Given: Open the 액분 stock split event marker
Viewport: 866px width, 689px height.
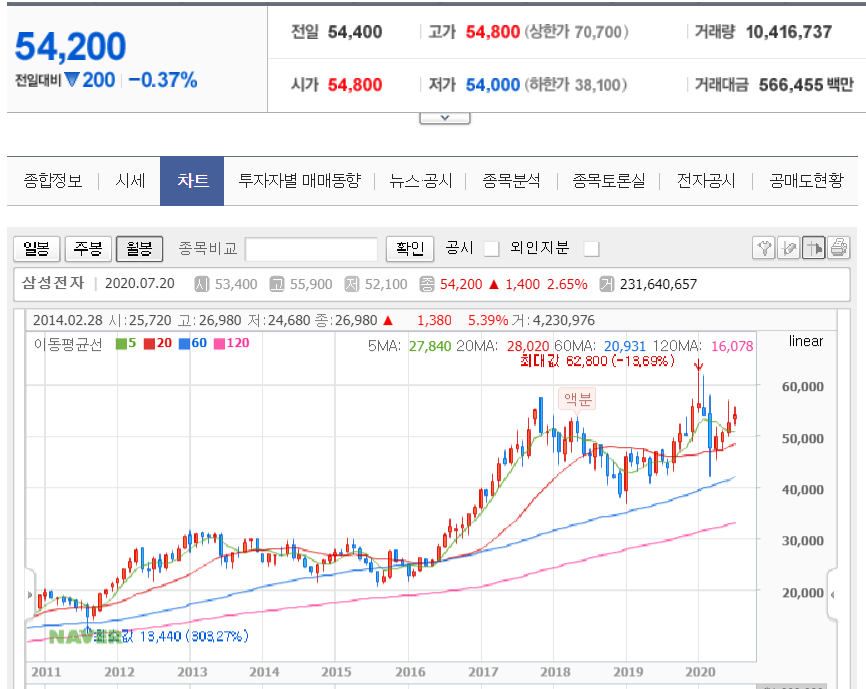Looking at the screenshot, I should tap(577, 399).
